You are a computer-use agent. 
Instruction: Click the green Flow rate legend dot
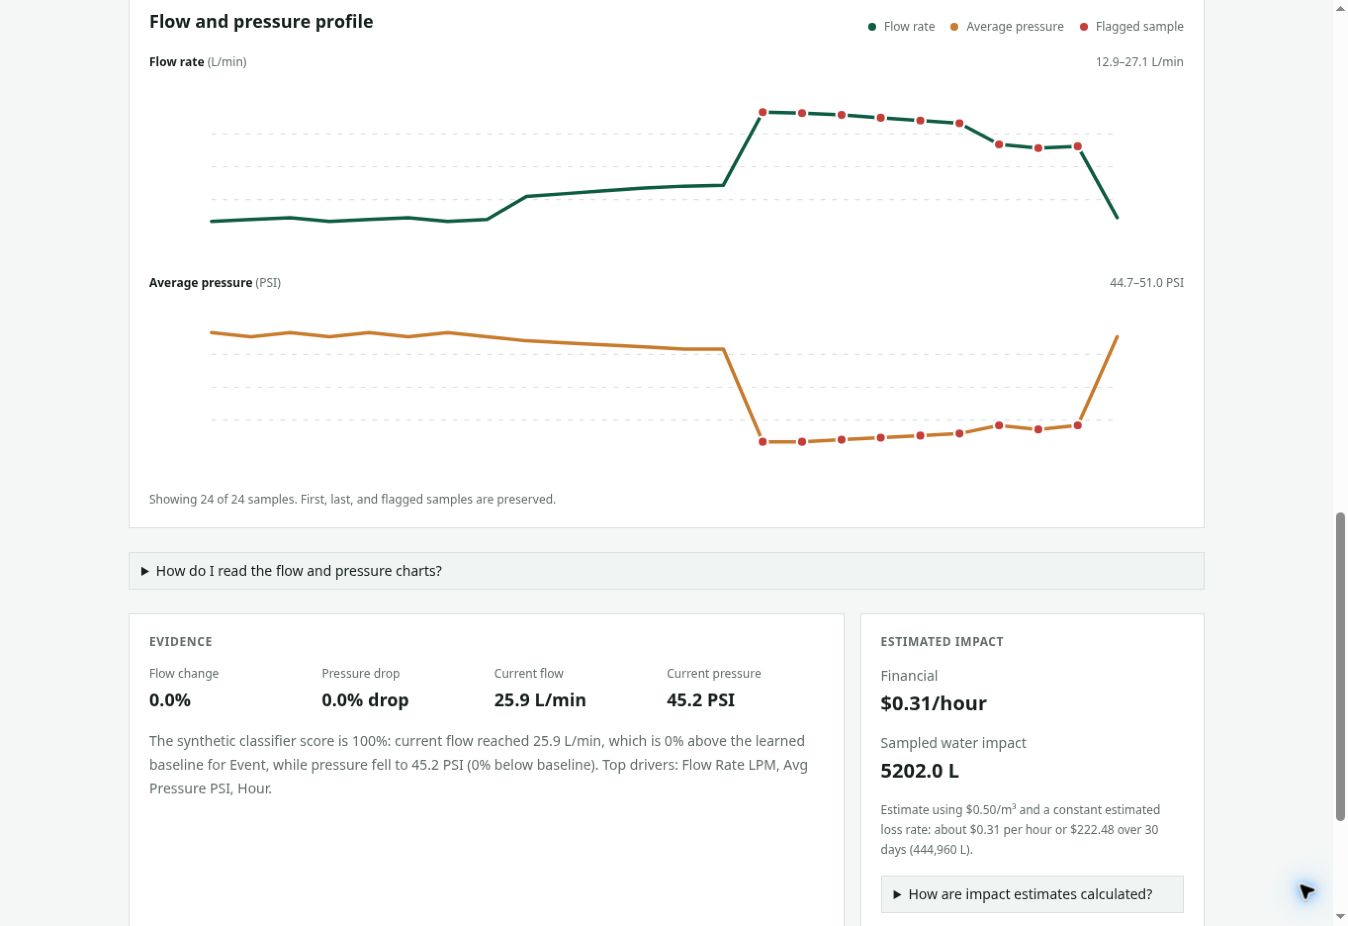click(872, 27)
